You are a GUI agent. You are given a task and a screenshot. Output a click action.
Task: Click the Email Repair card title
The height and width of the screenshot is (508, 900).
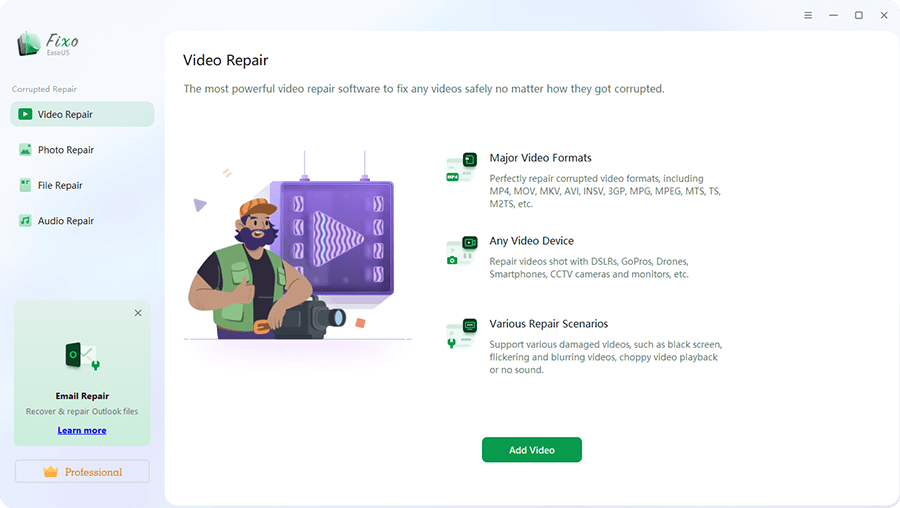click(82, 395)
